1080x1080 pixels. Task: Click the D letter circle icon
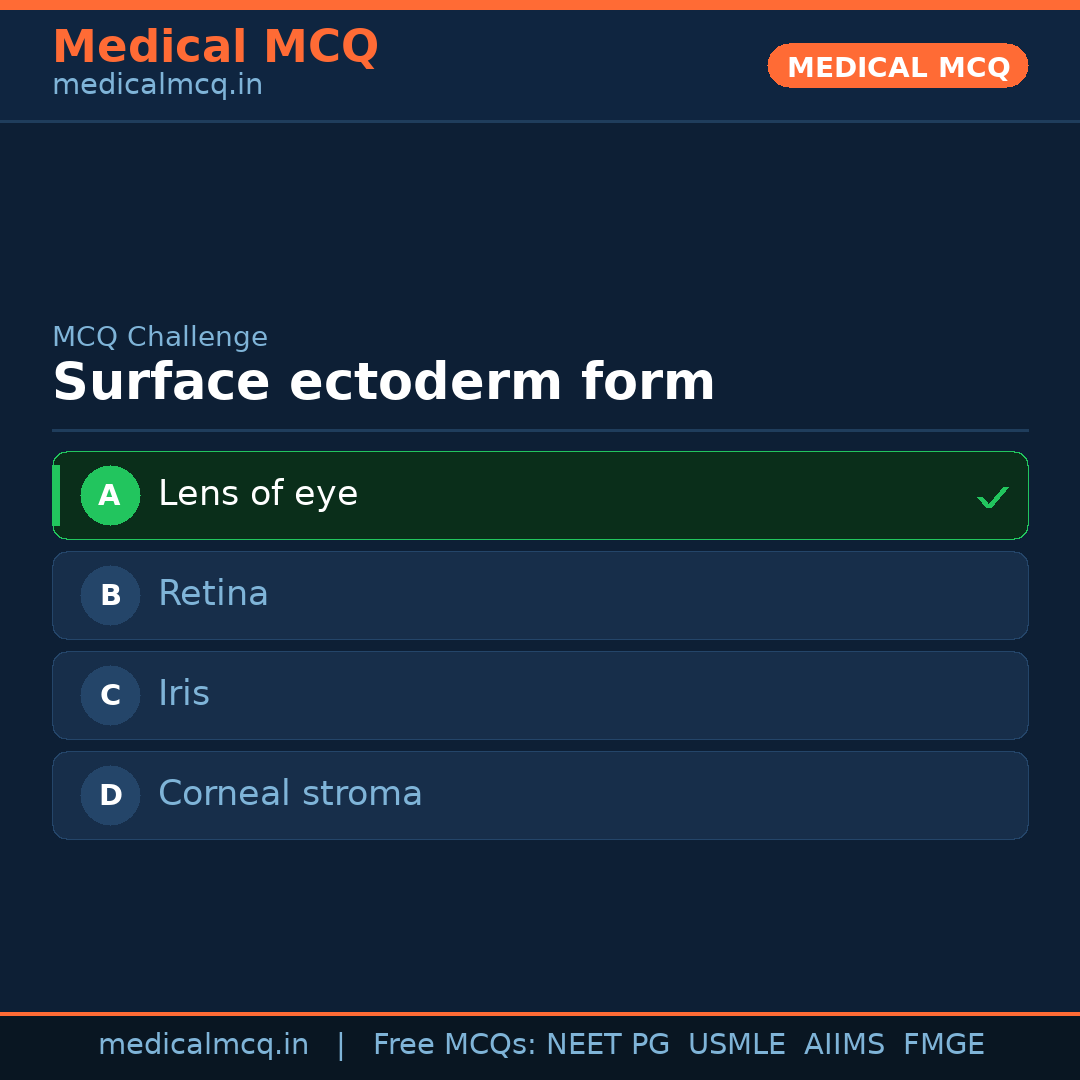pyautogui.click(x=110, y=795)
